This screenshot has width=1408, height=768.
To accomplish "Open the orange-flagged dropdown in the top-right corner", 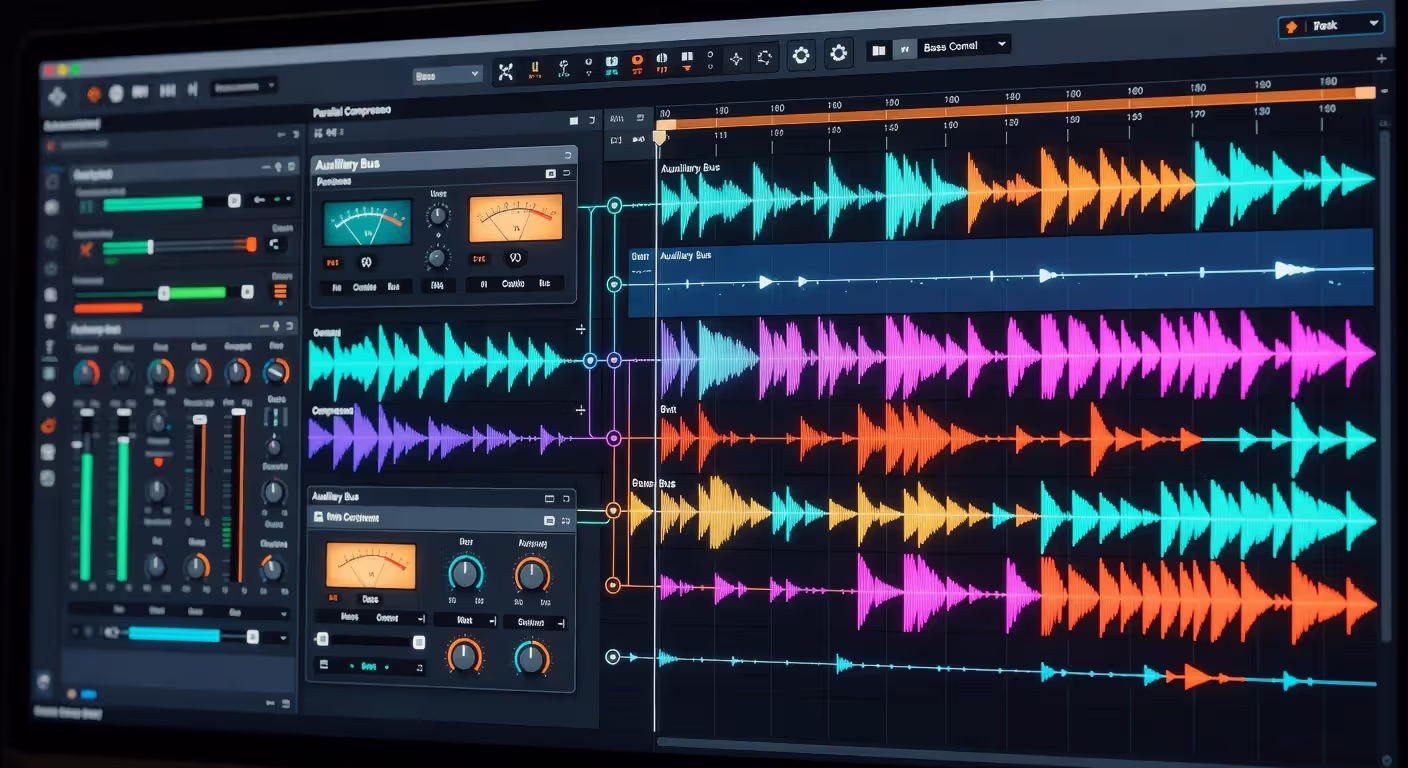I will click(x=1331, y=26).
